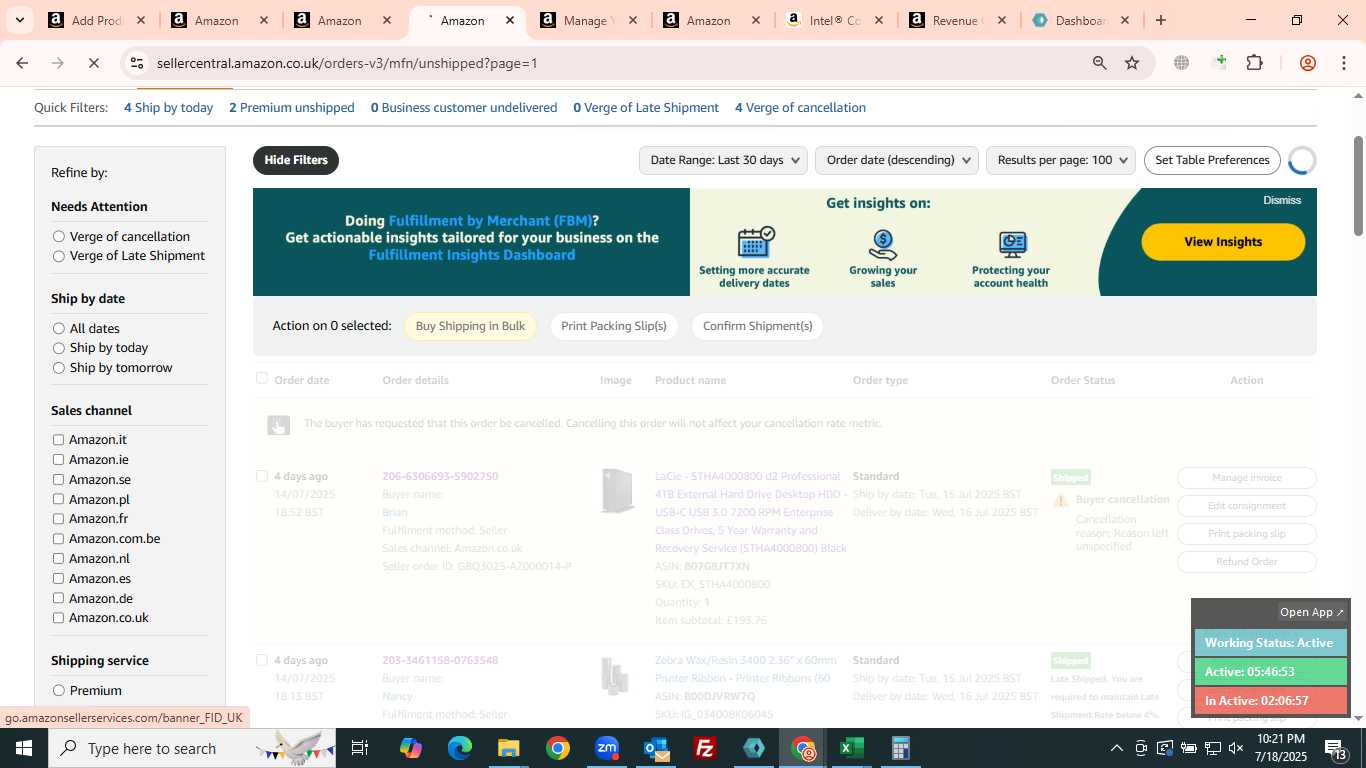Viewport: 1366px width, 768px height.
Task: Open the browser extensions puzzle icon
Action: (x=1254, y=63)
